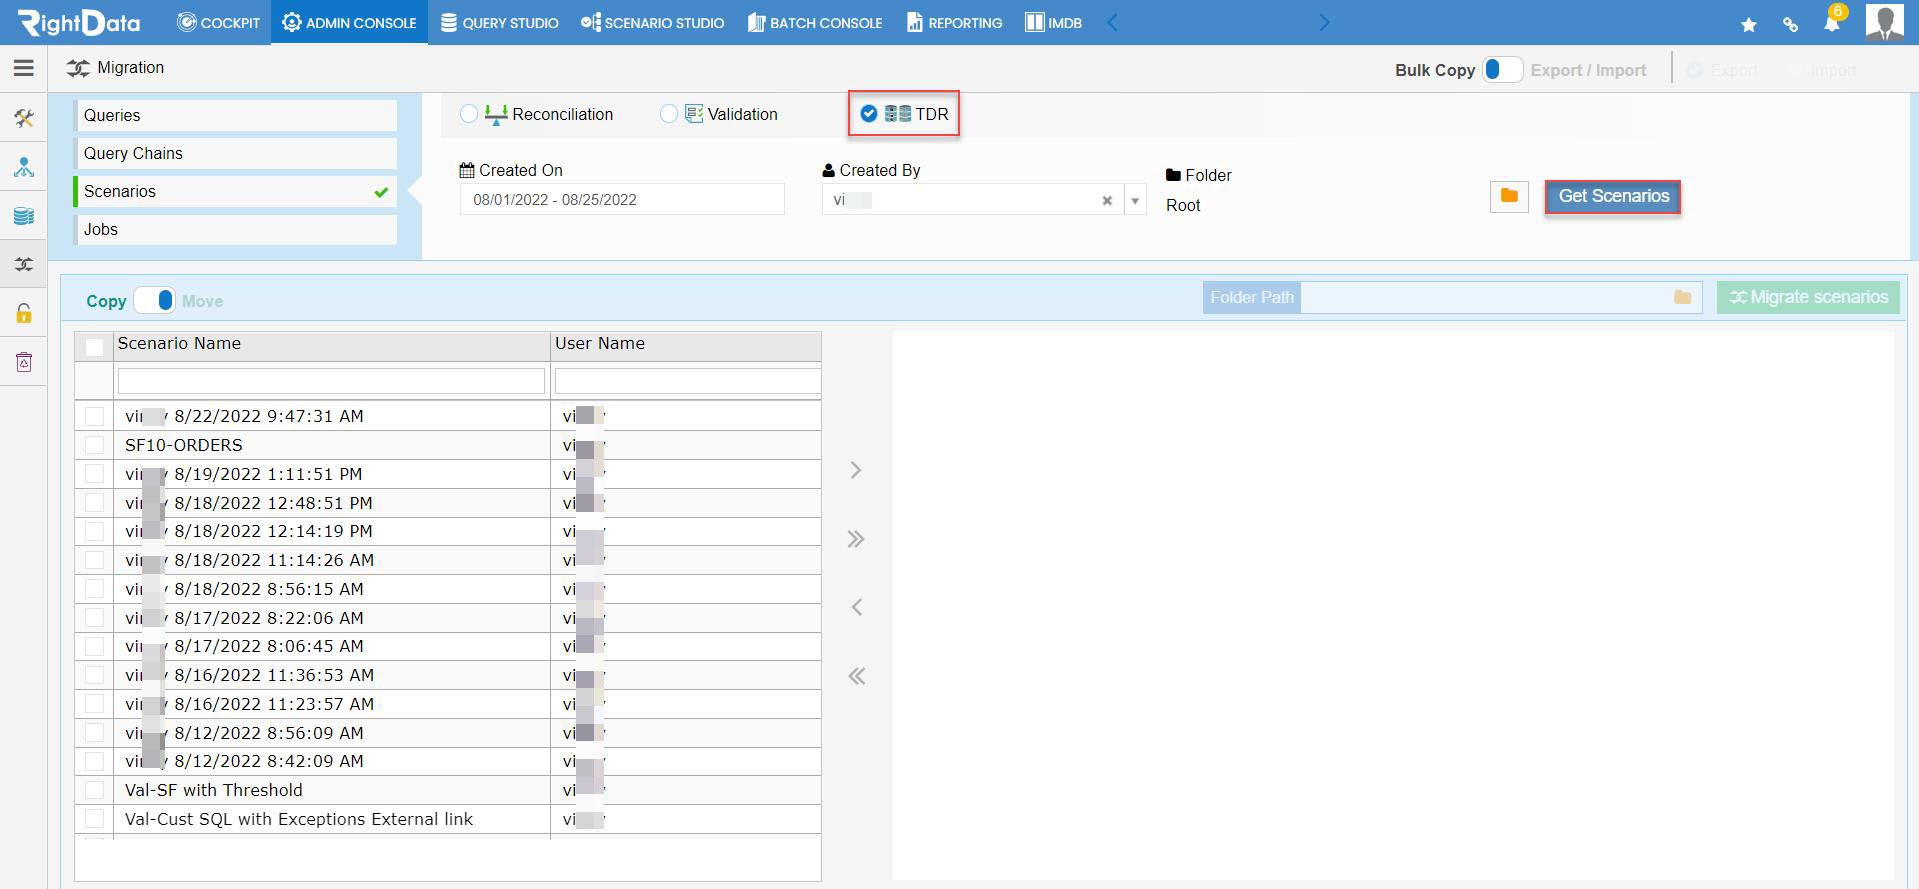Click scenario dated 8/22/2022 9:47:31 AM

pos(245,416)
